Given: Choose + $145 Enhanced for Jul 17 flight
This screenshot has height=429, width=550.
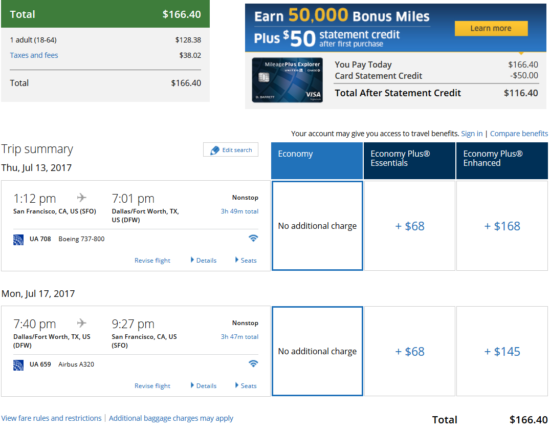Looking at the screenshot, I should (x=502, y=351).
